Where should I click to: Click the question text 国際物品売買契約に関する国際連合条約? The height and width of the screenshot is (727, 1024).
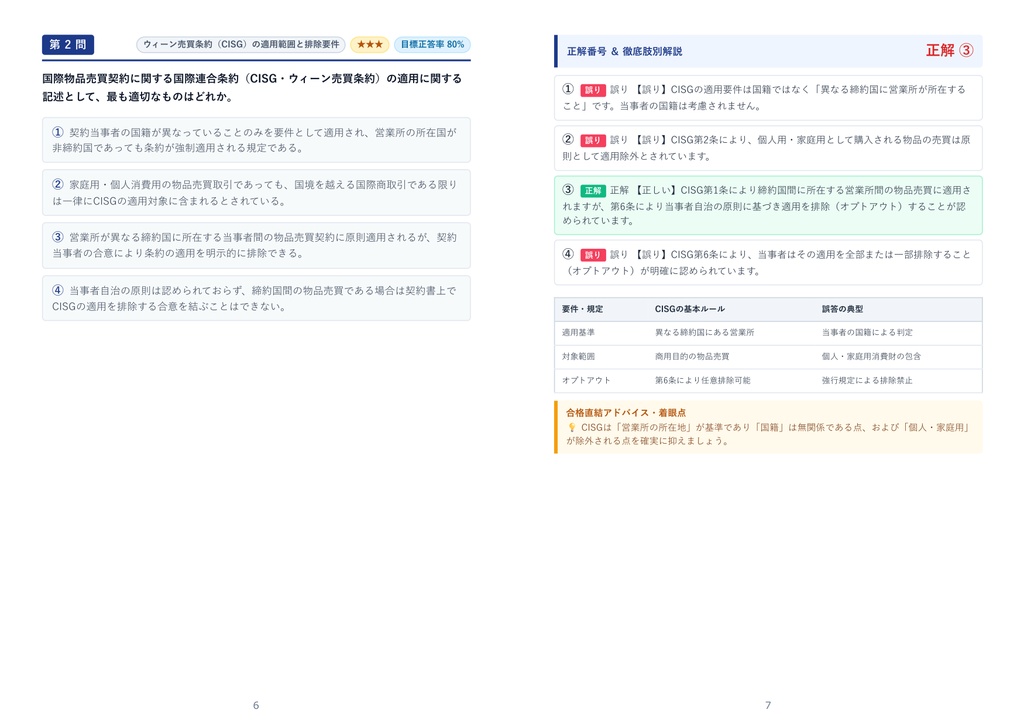tap(252, 88)
